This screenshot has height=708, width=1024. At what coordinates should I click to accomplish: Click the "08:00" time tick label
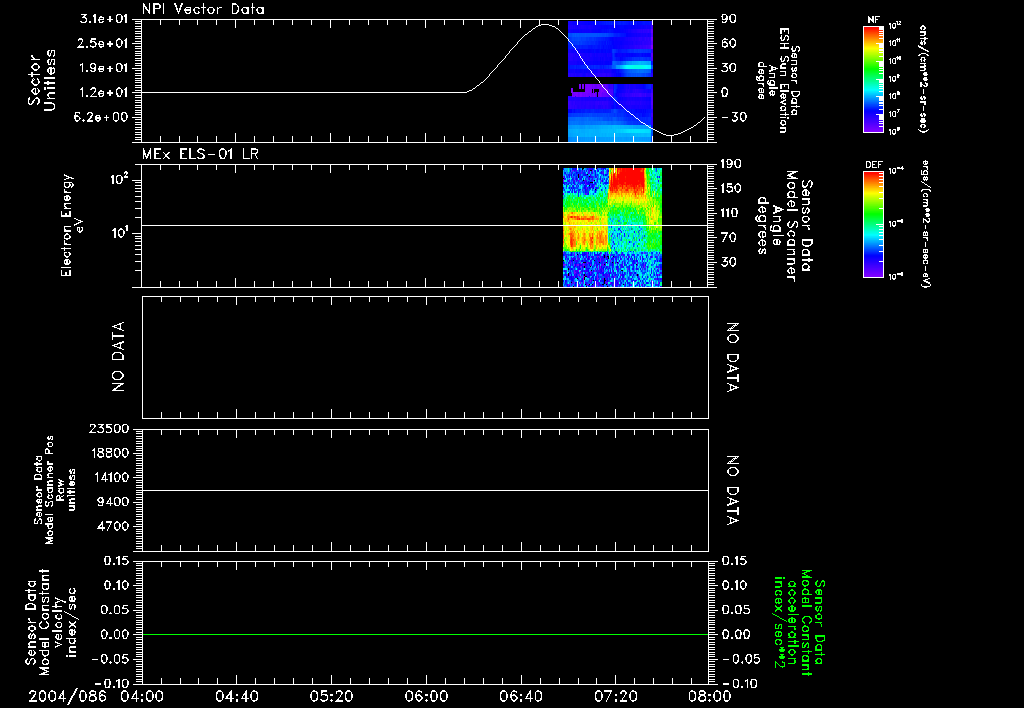710,696
